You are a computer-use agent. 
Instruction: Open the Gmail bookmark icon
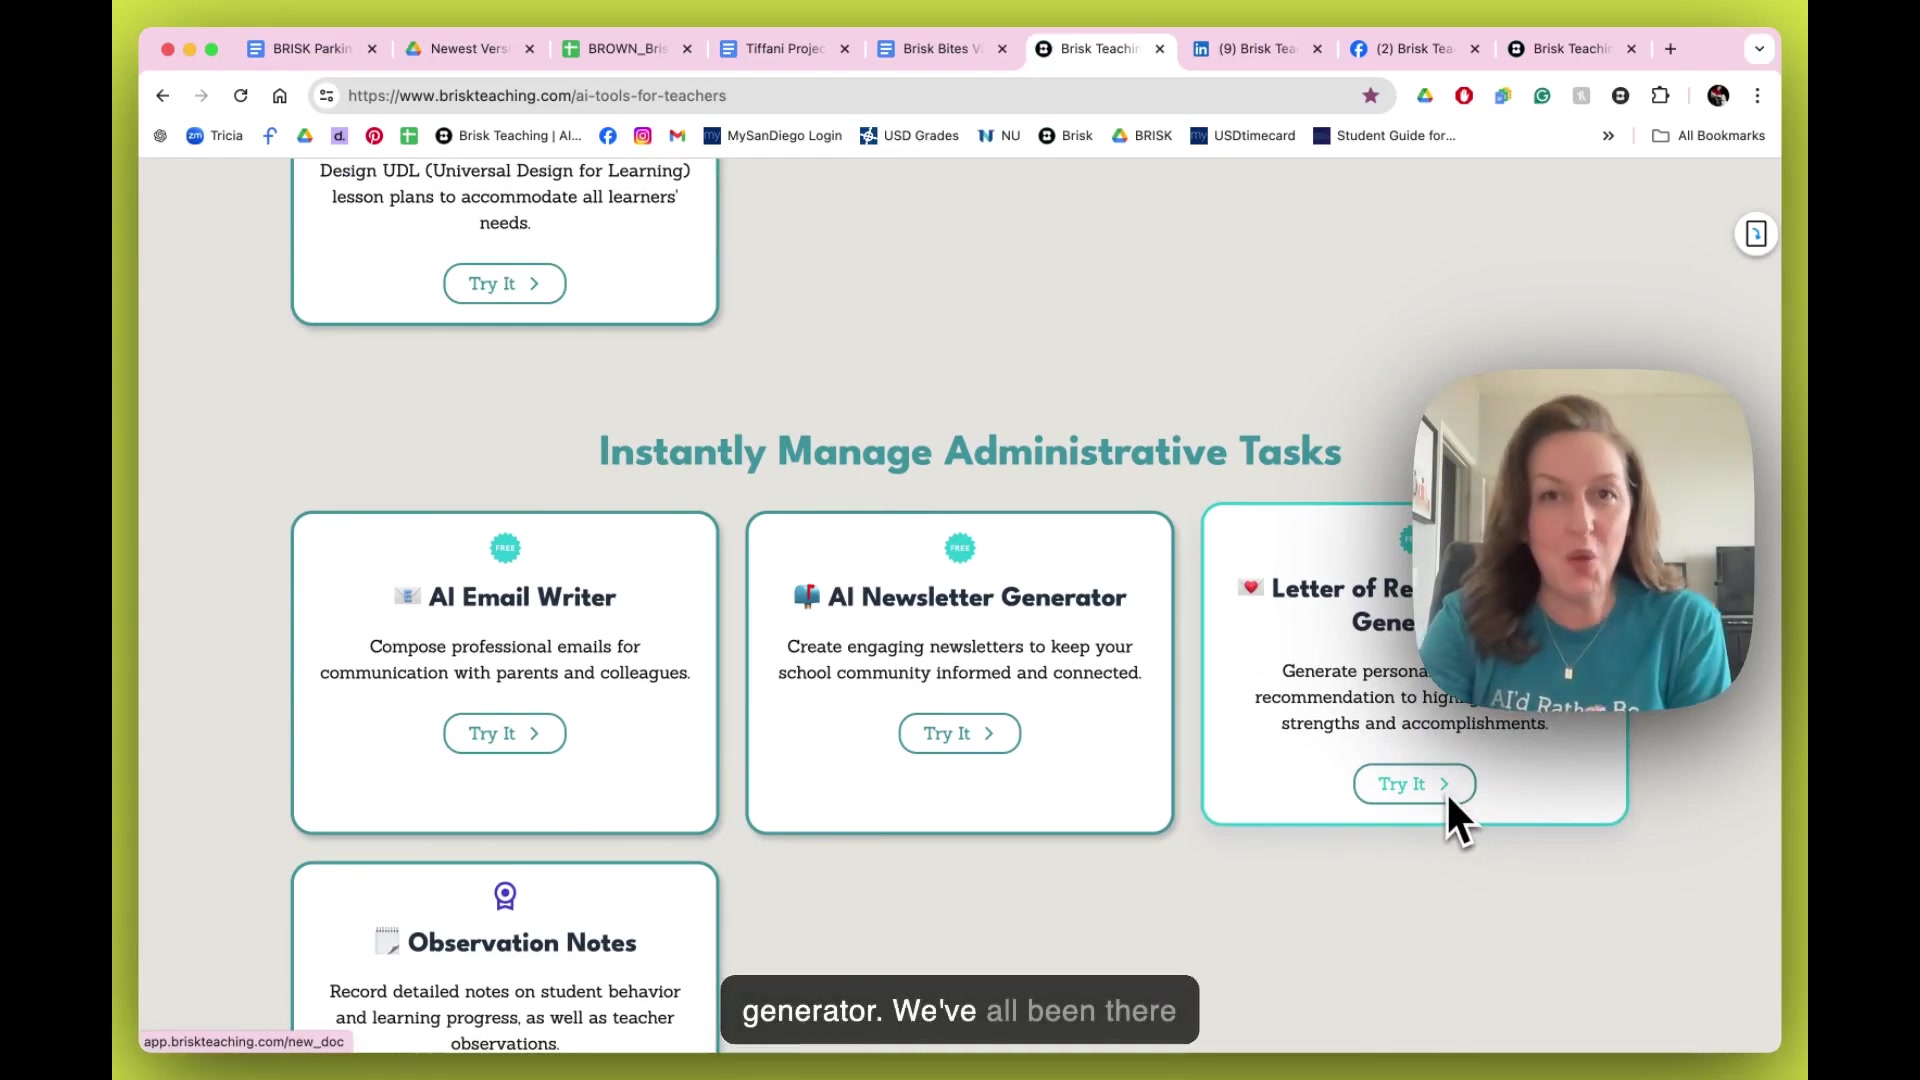(x=677, y=136)
